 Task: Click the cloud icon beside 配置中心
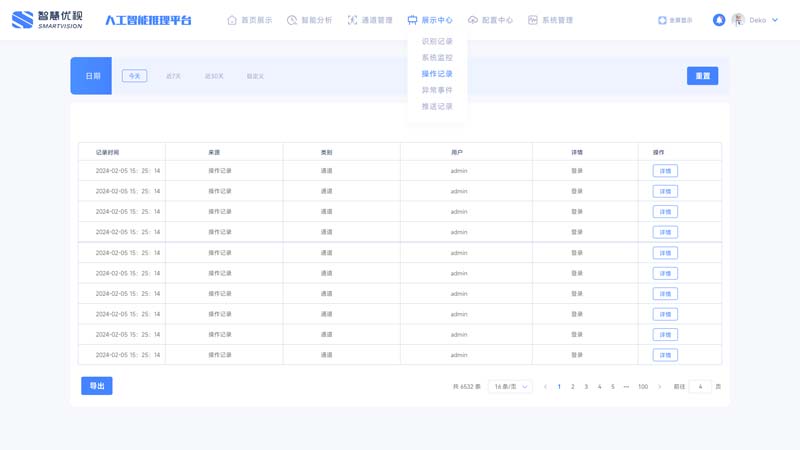coord(473,20)
